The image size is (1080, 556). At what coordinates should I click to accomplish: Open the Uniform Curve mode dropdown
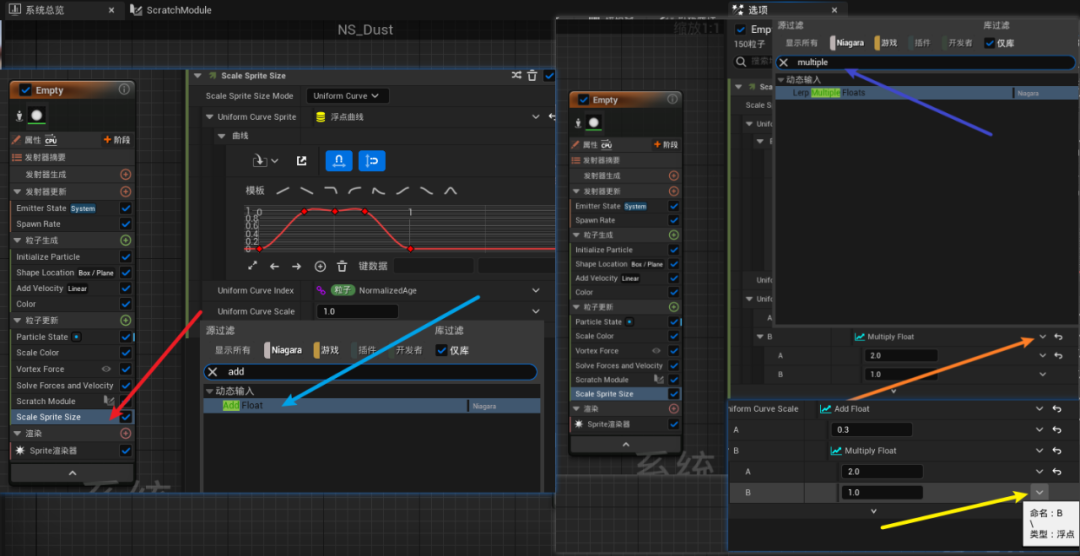(348, 96)
